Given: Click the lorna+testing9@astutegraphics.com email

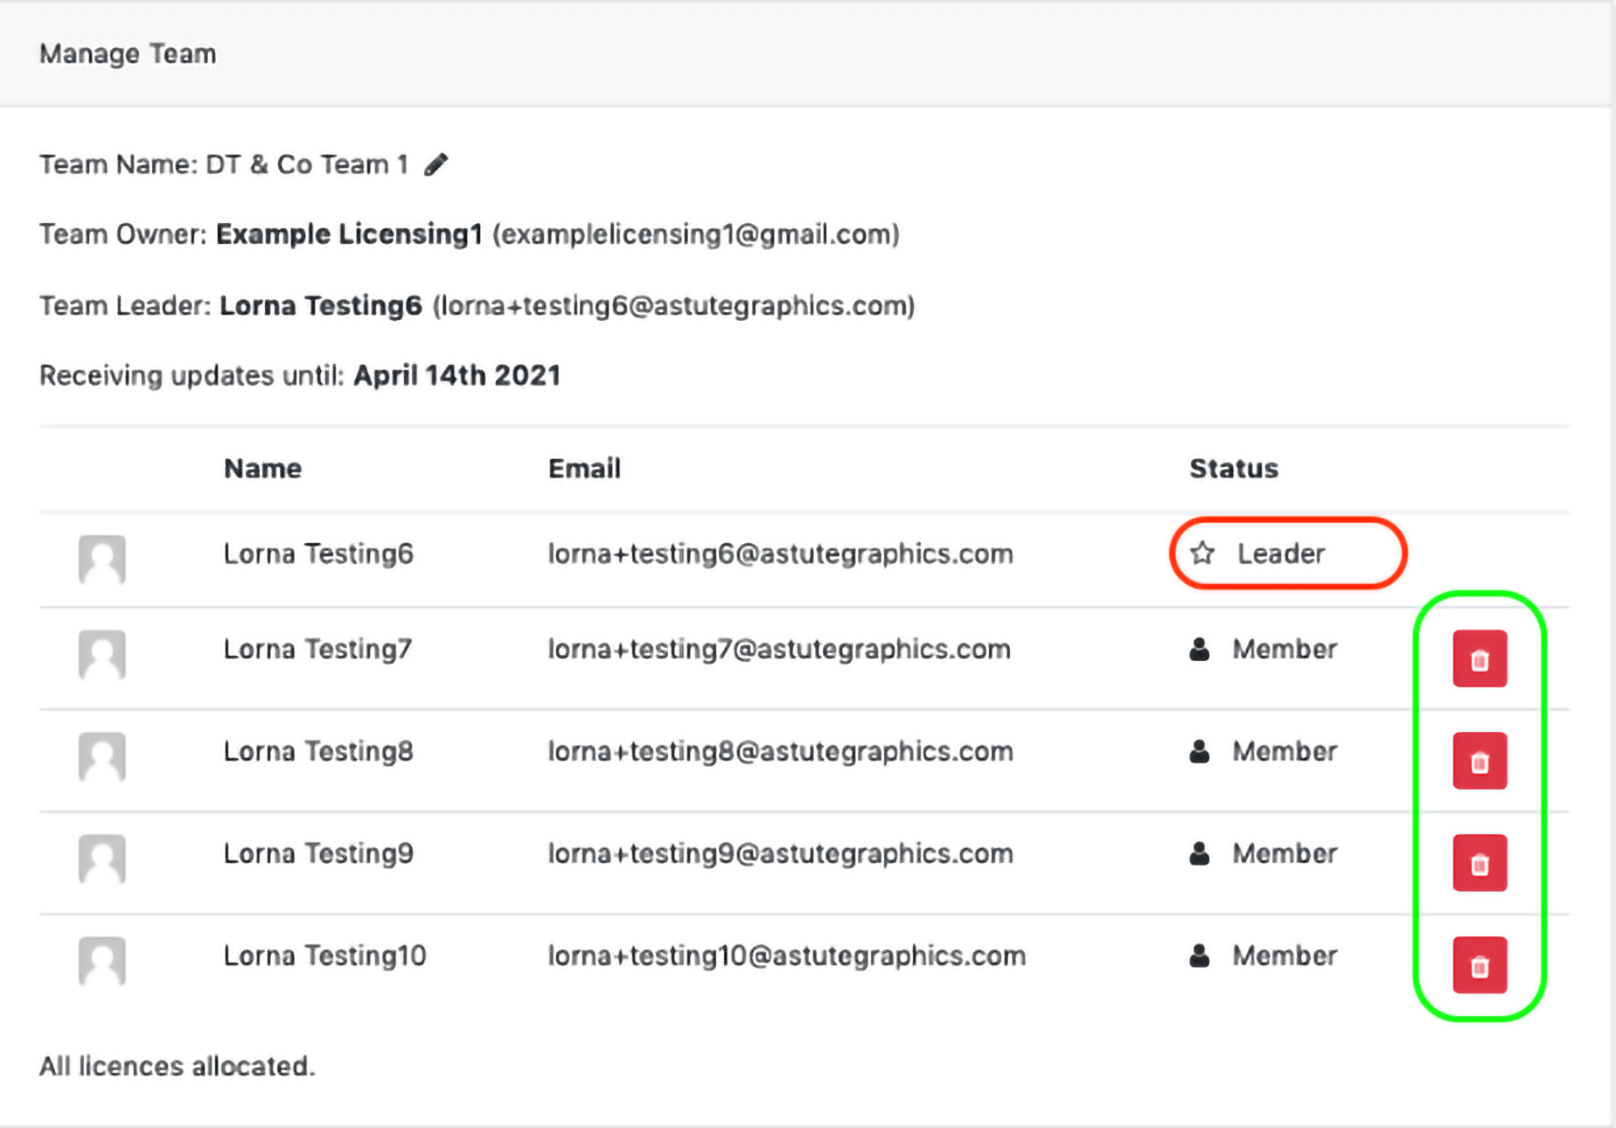Looking at the screenshot, I should [780, 854].
